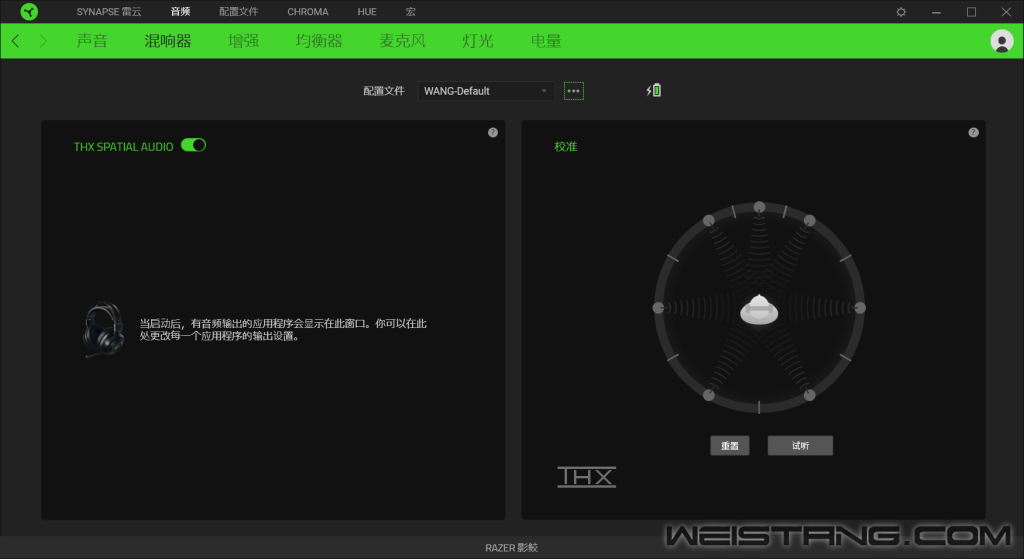This screenshot has width=1024, height=559.
Task: Select the front right speaker node
Action: point(809,221)
